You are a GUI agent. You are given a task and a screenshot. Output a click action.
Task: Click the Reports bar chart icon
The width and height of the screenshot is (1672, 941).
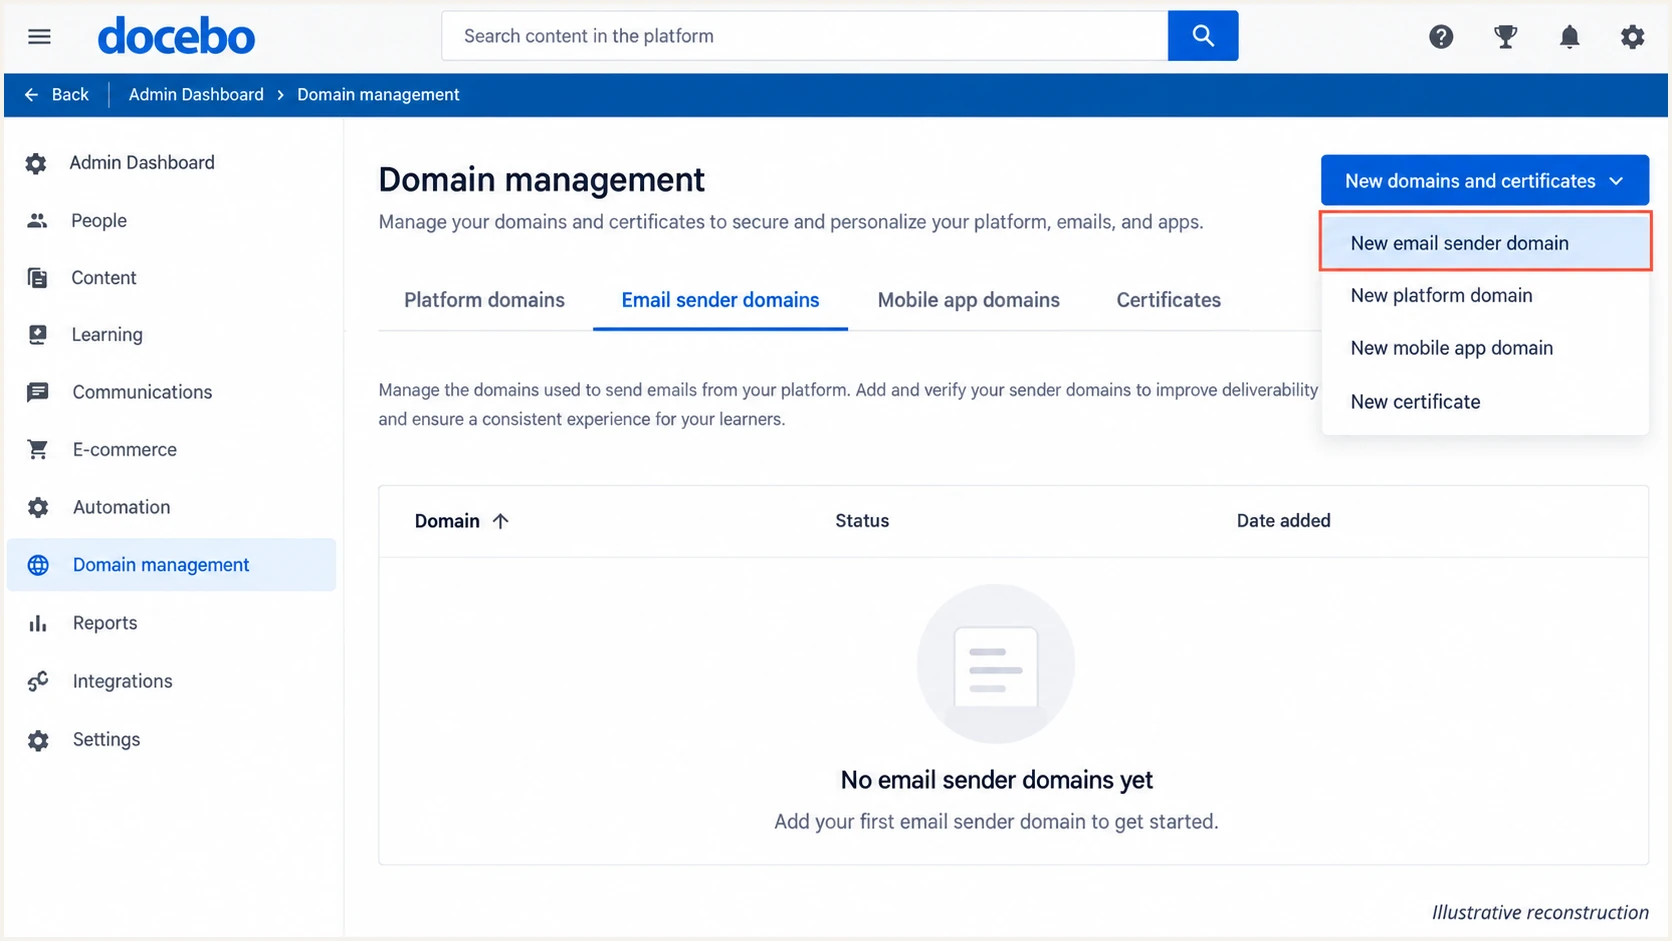point(37,623)
